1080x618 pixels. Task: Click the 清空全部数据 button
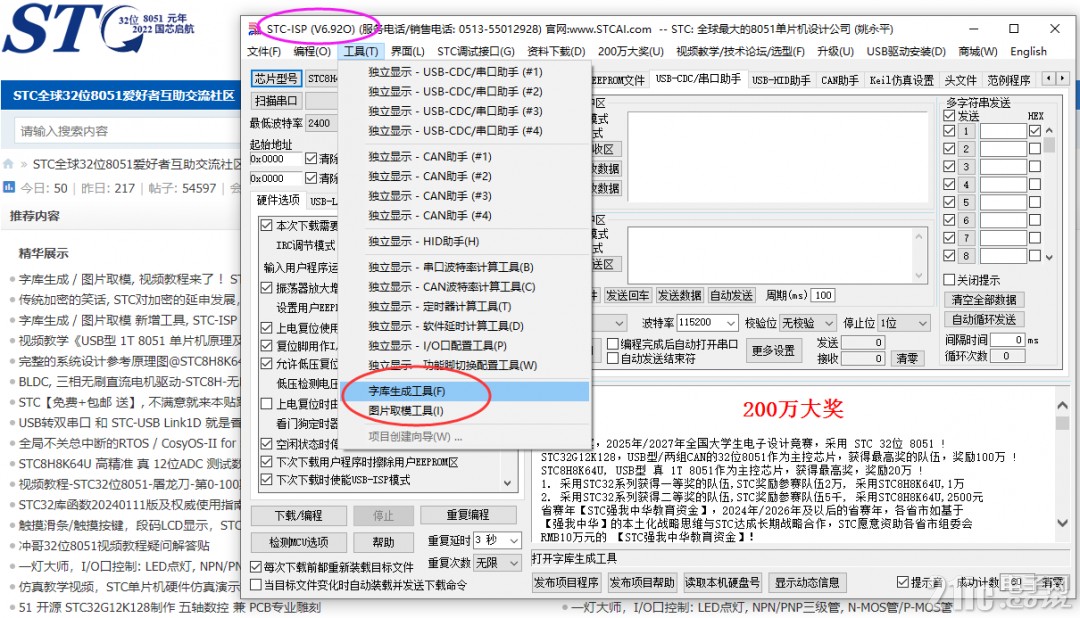984,300
